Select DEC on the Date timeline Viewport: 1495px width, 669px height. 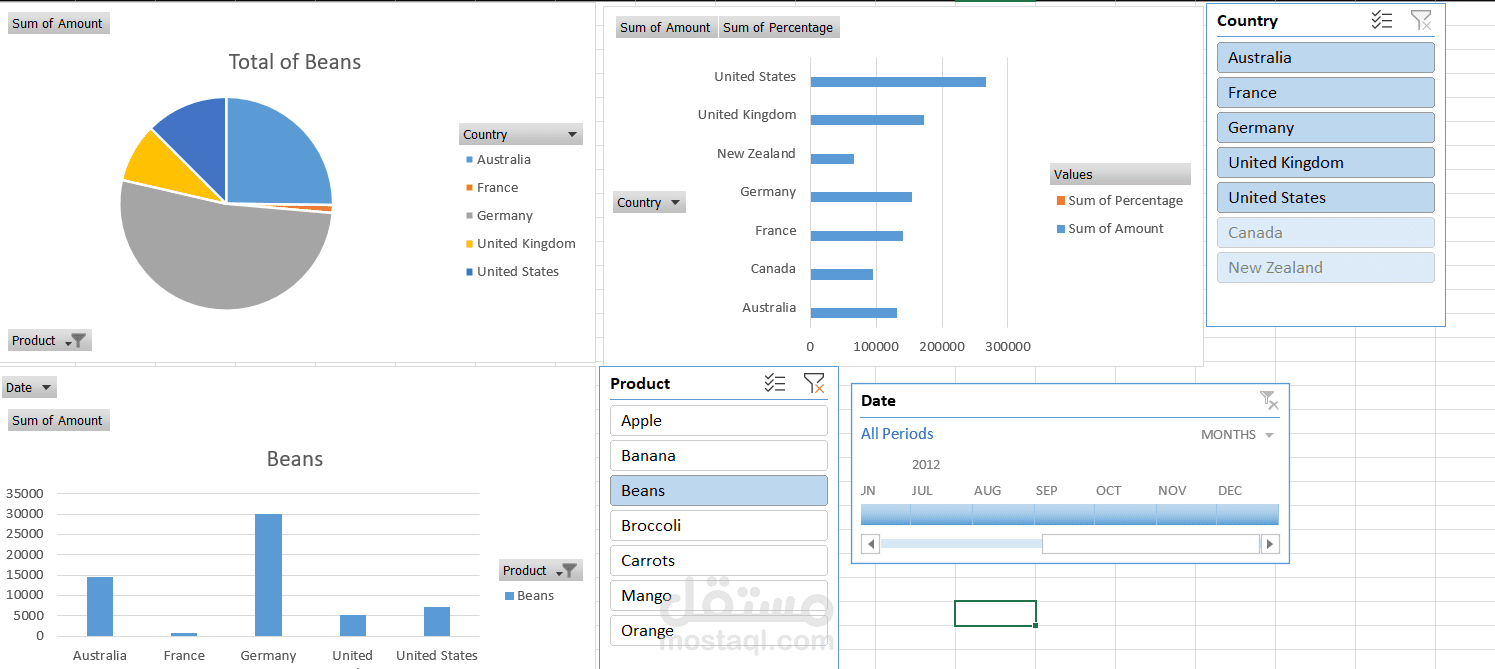point(1248,514)
